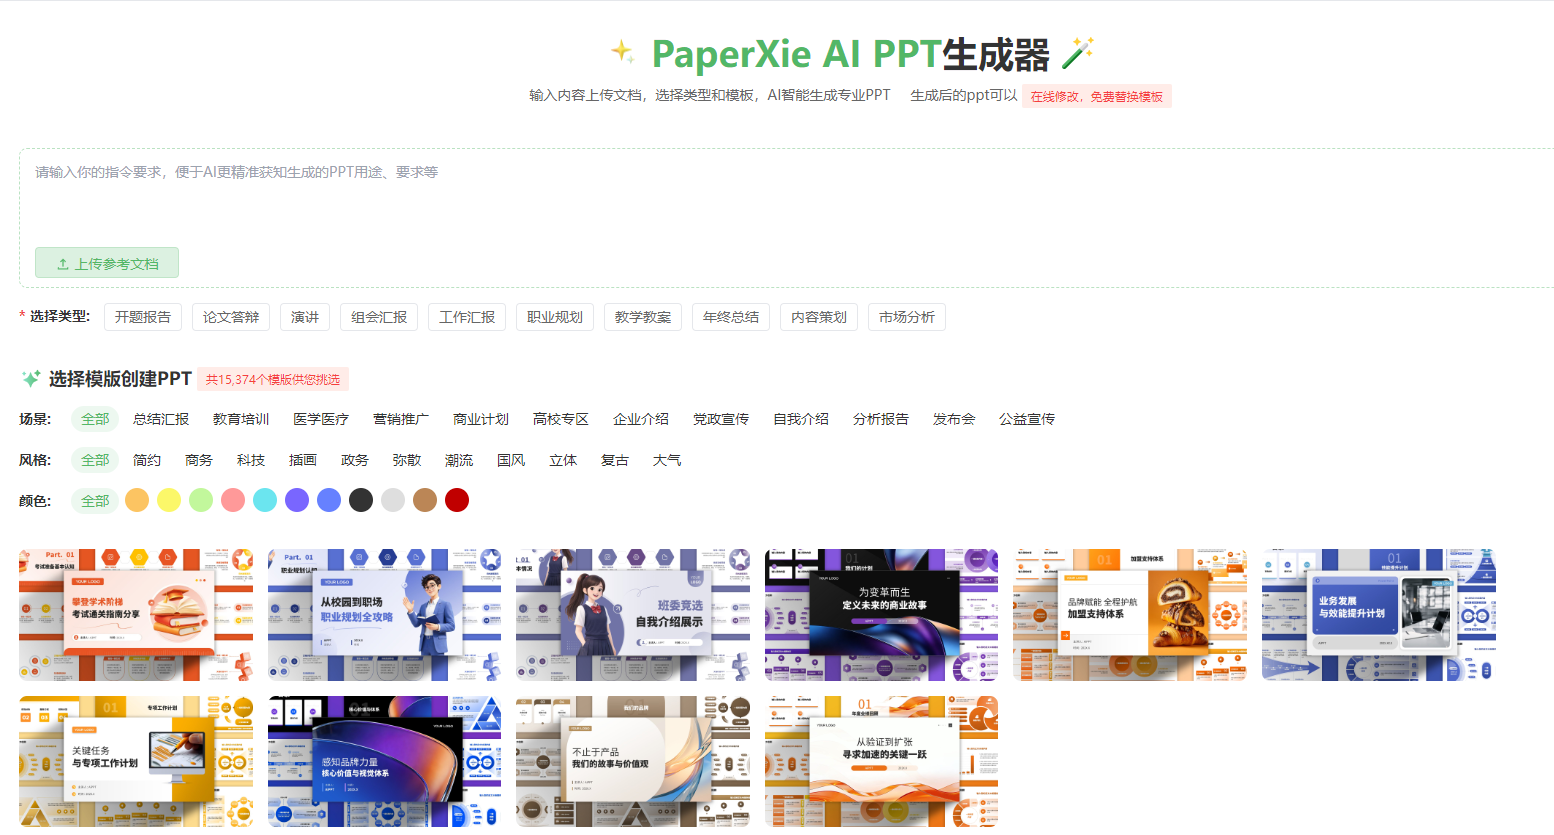Click the sparkle icon beside 选择模版创建PPT
The image size is (1554, 835).
(x=31, y=379)
